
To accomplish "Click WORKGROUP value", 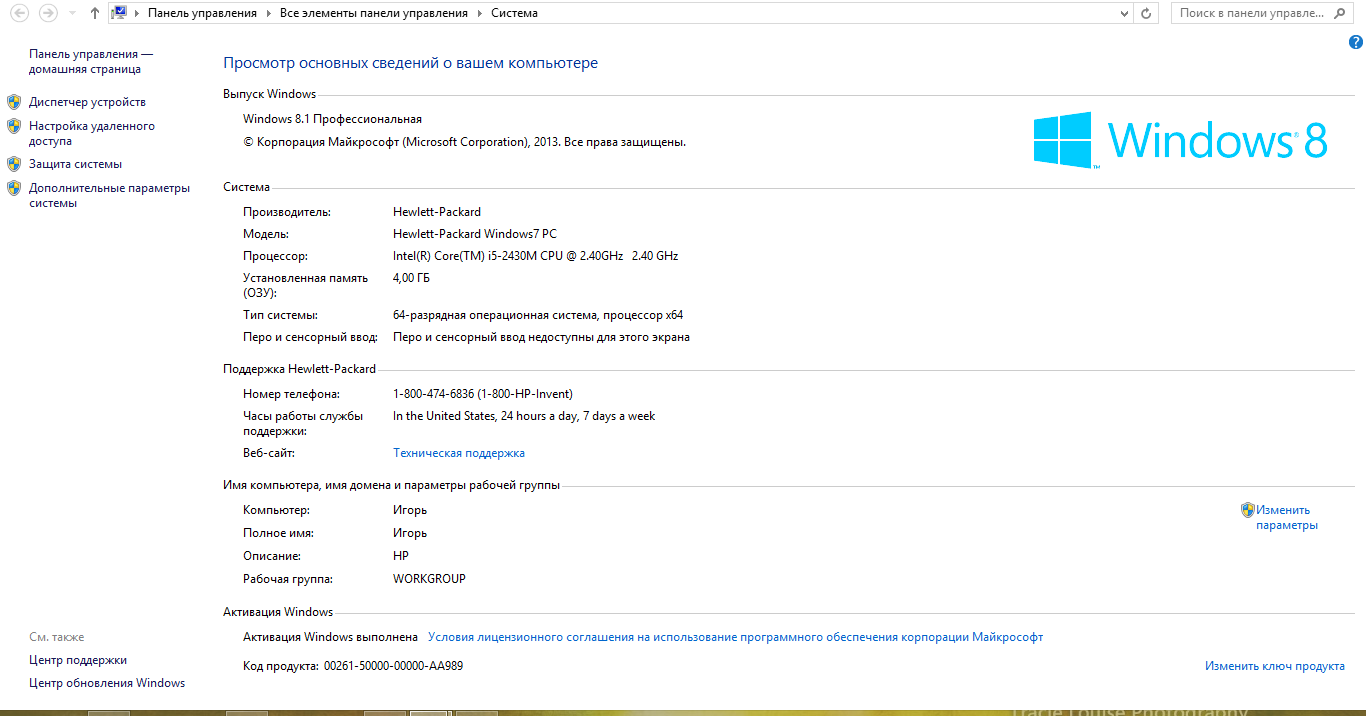I will (x=429, y=579).
